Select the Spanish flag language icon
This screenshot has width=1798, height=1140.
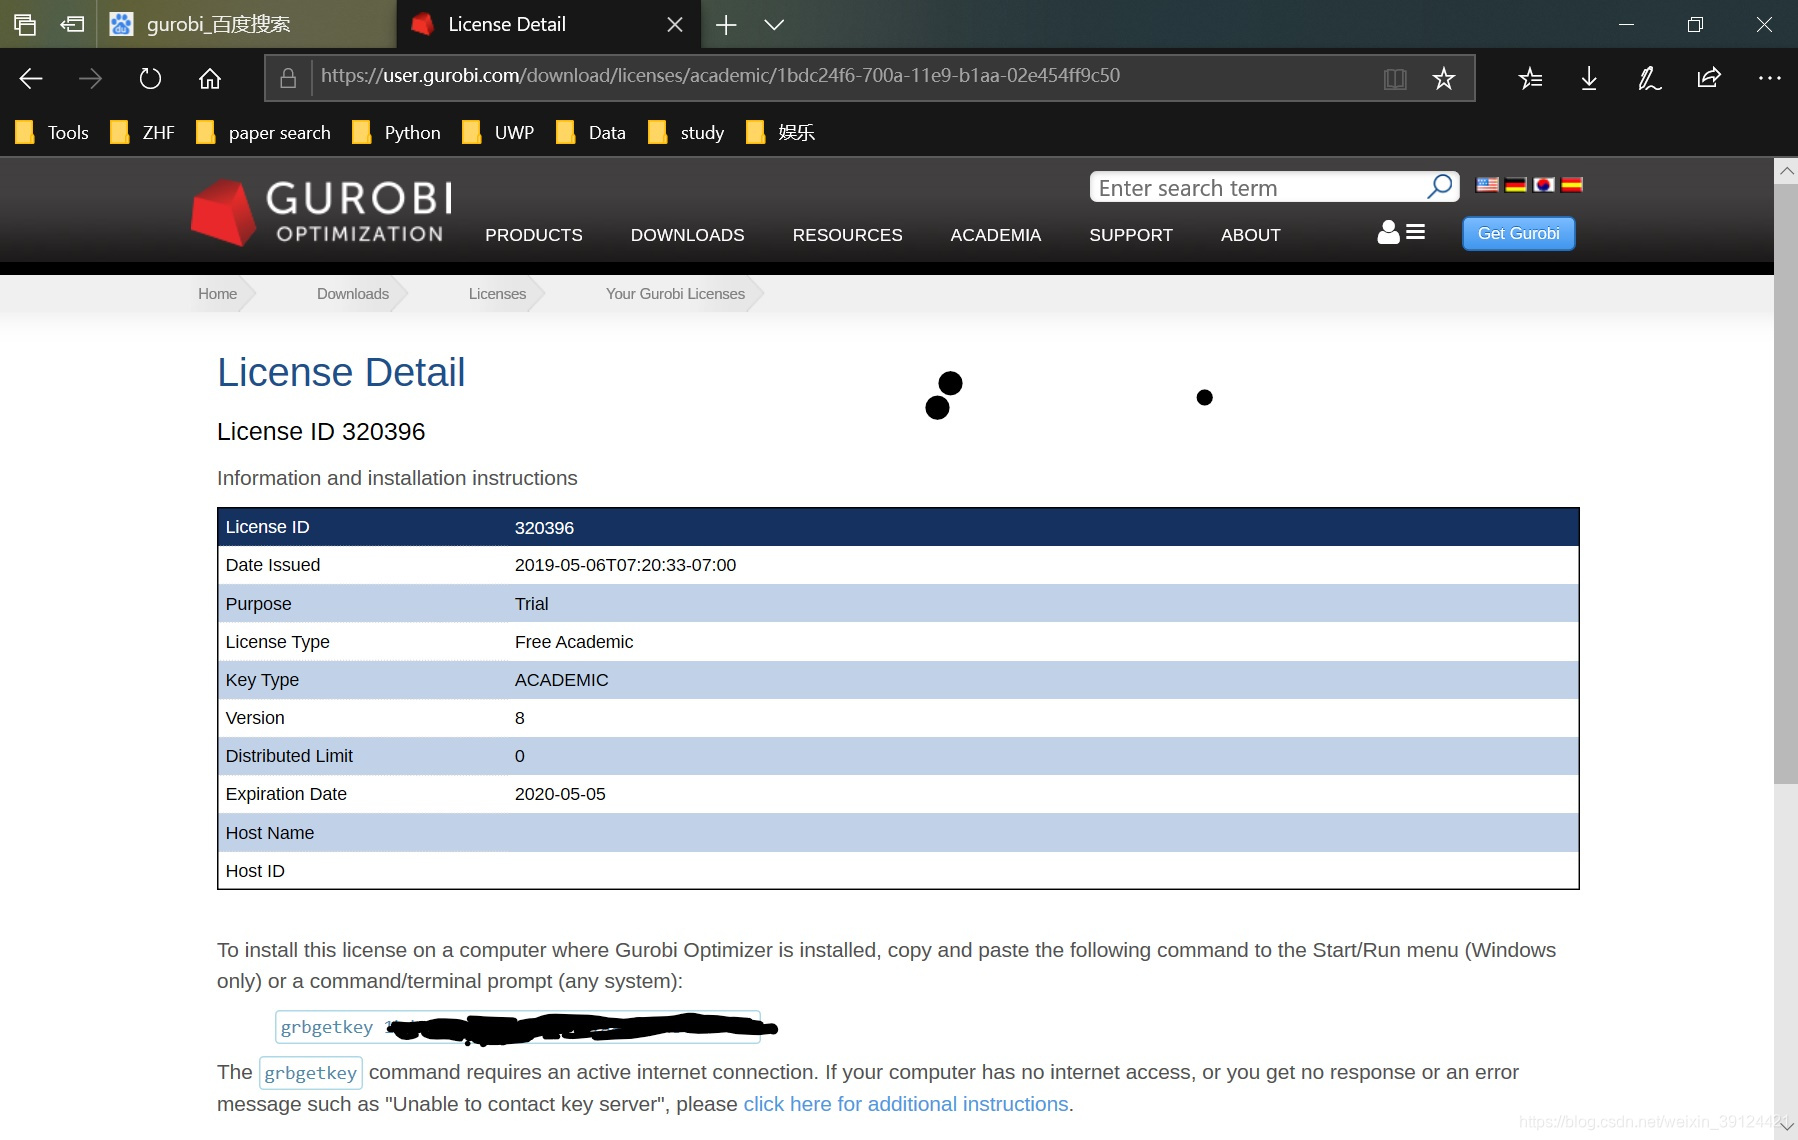[x=1571, y=184]
